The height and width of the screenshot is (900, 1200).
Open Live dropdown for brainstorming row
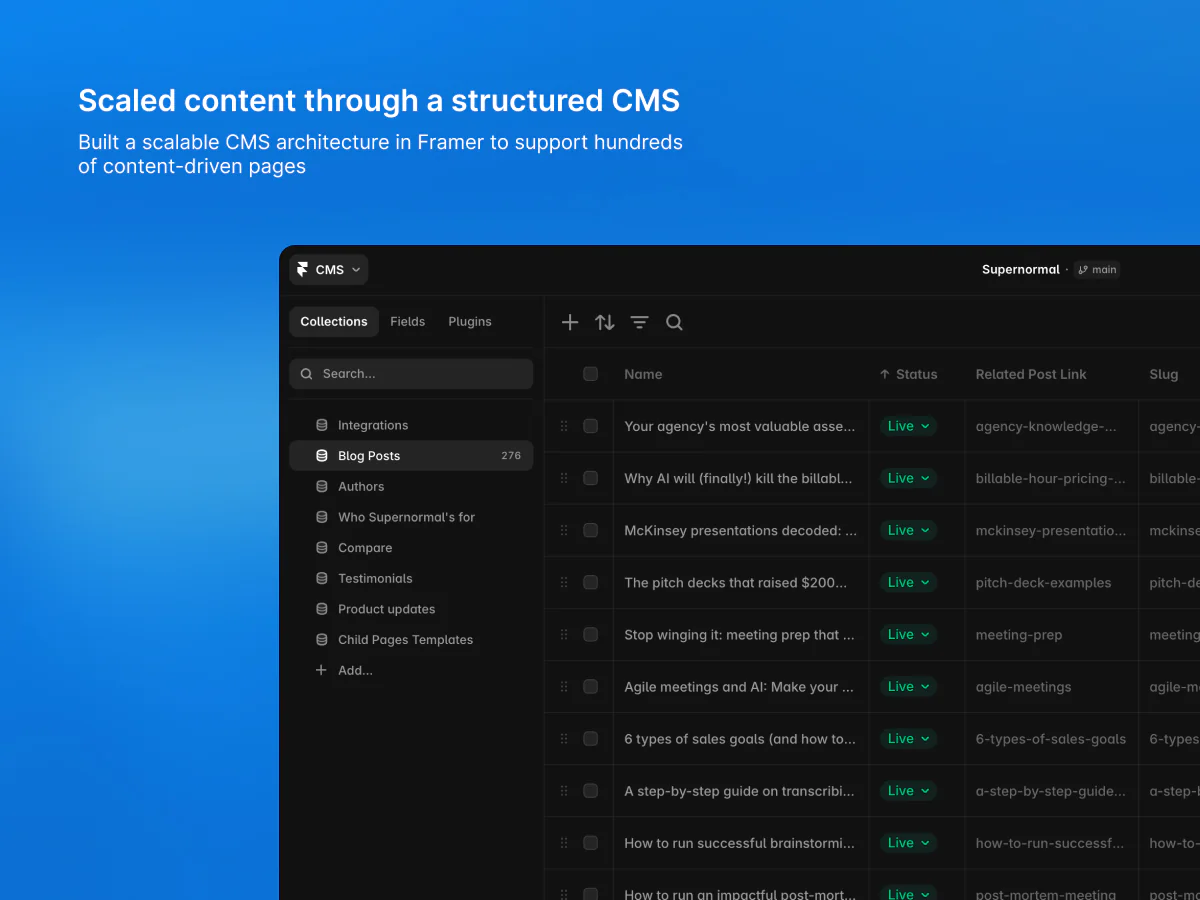(908, 842)
